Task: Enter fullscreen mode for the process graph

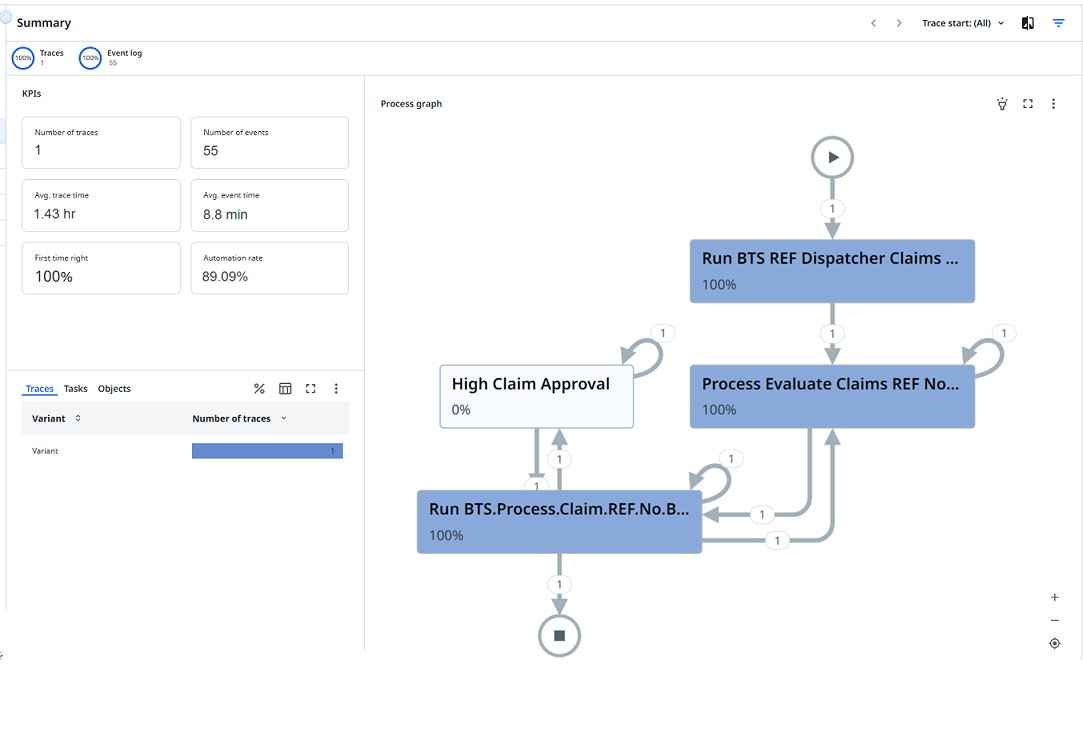Action: click(1028, 103)
